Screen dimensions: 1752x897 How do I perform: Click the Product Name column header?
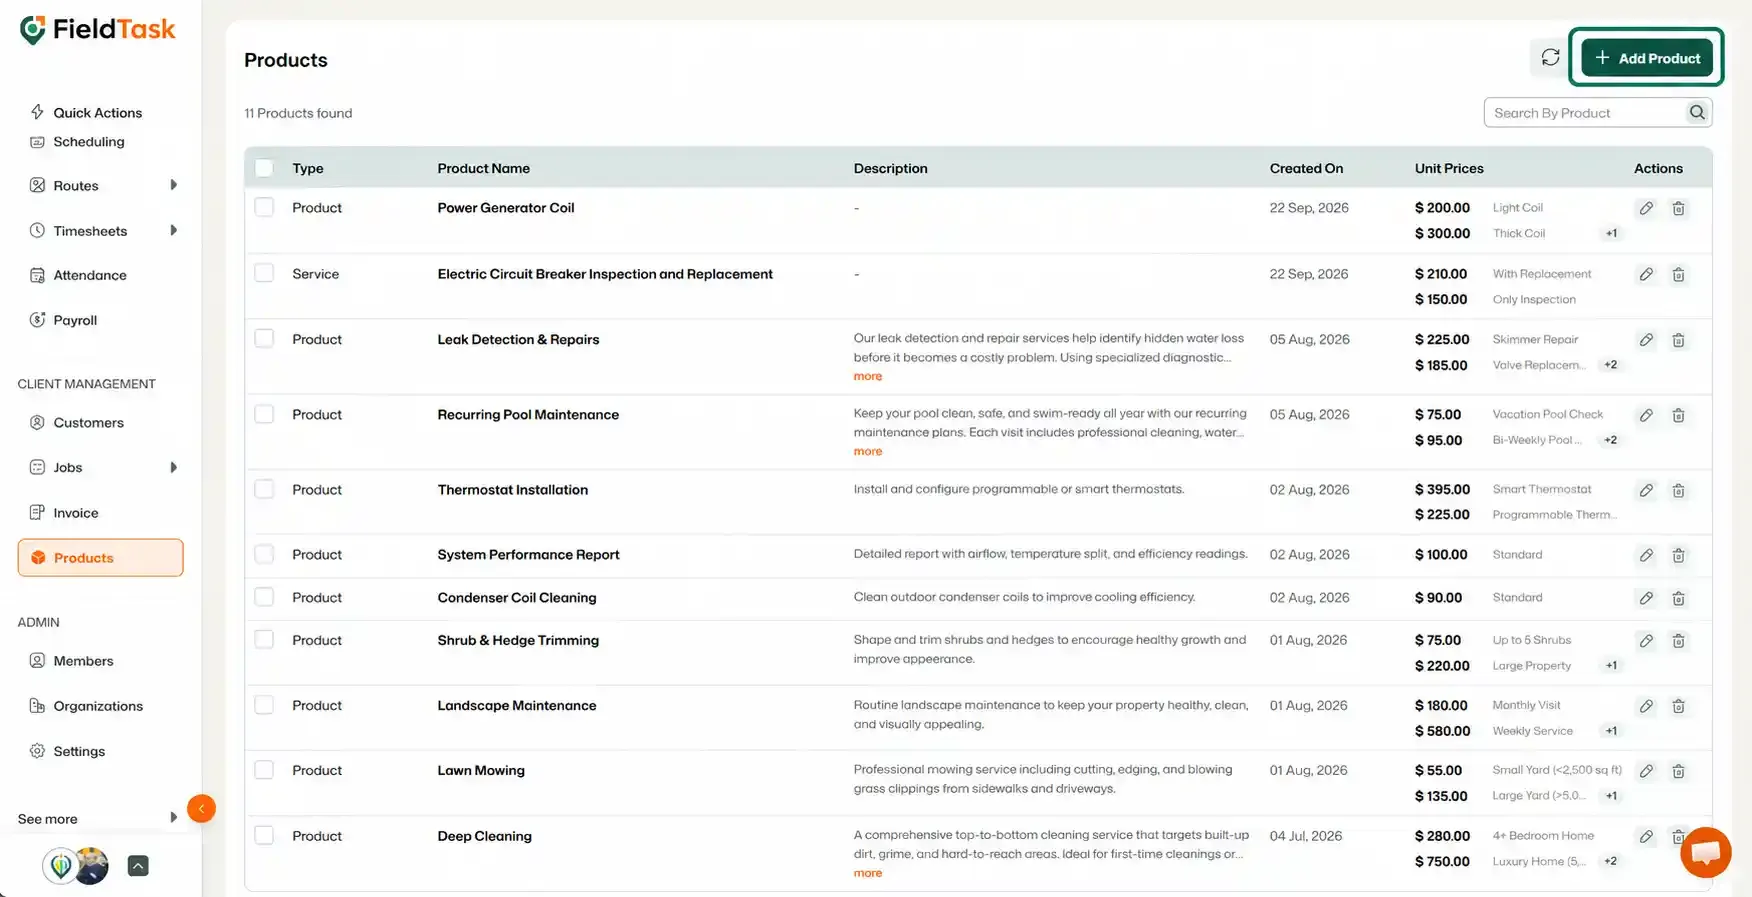484,168
